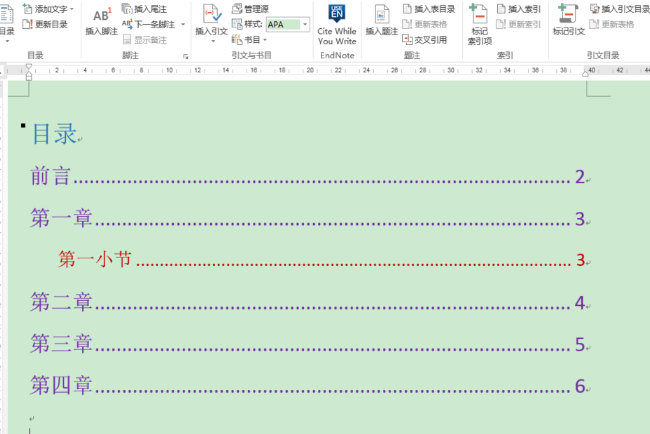Click the 样式 style icon
The width and height of the screenshot is (650, 434).
pyautogui.click(x=237, y=24)
